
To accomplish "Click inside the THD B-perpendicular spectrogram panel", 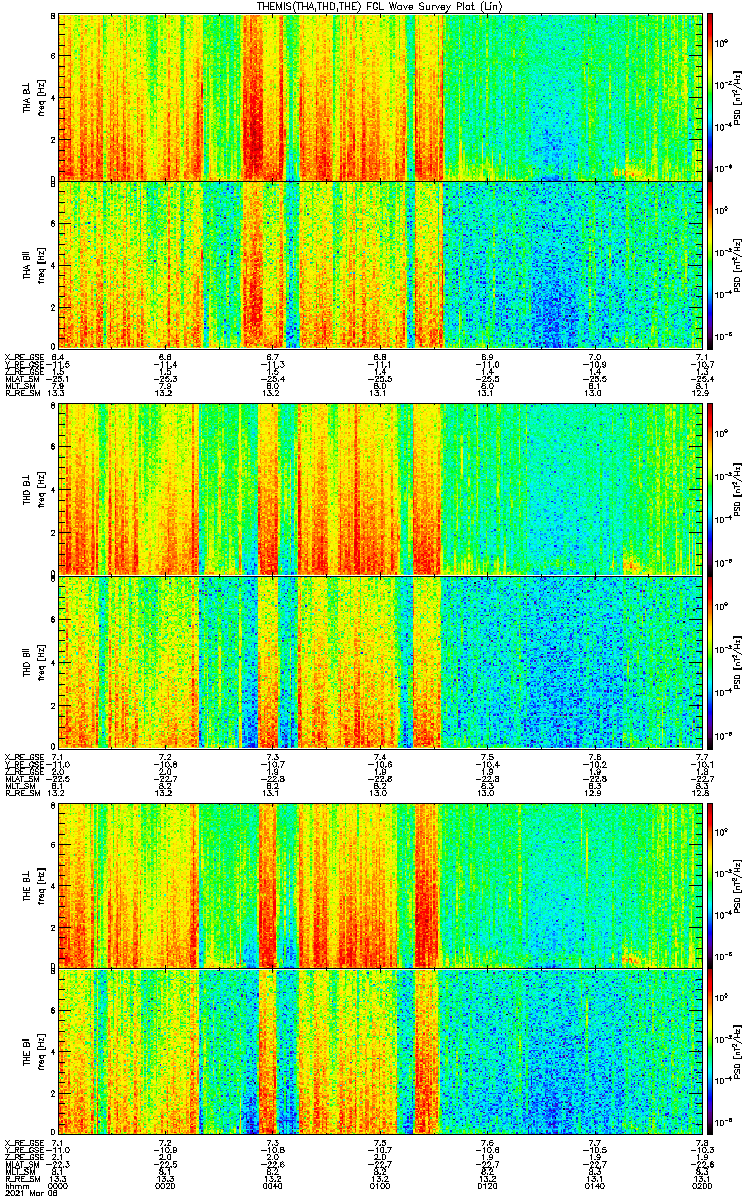I will (x=379, y=489).
